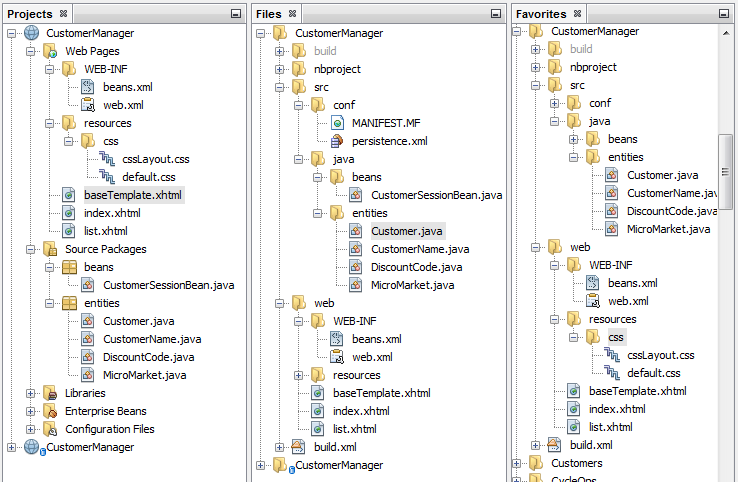Expand the conf folder in Favorites panel
The height and width of the screenshot is (482, 738).
click(x=554, y=103)
